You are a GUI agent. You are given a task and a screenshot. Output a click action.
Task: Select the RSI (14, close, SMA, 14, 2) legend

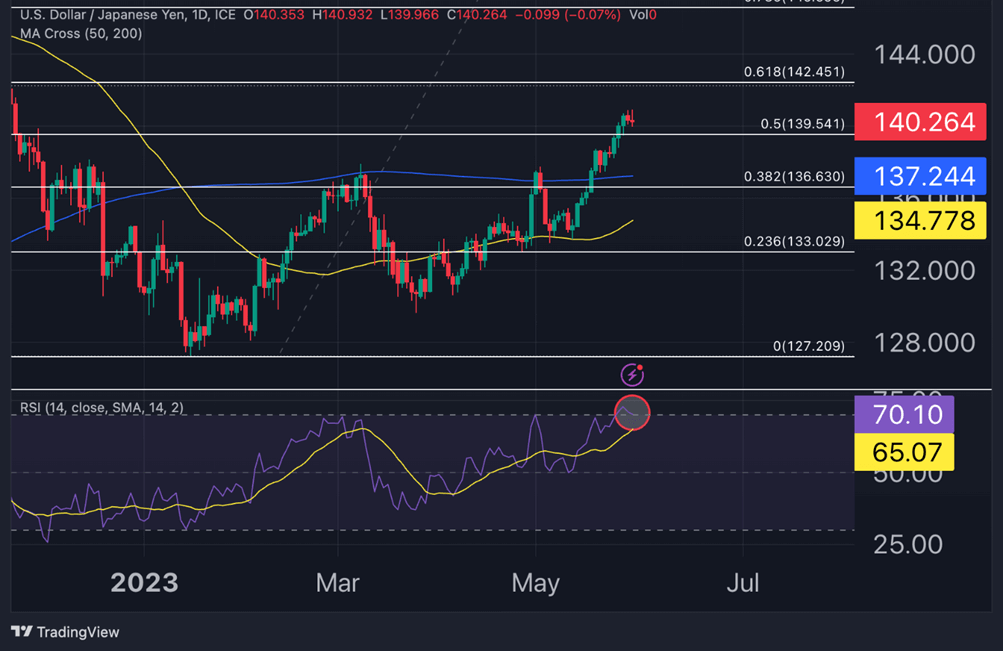(102, 408)
